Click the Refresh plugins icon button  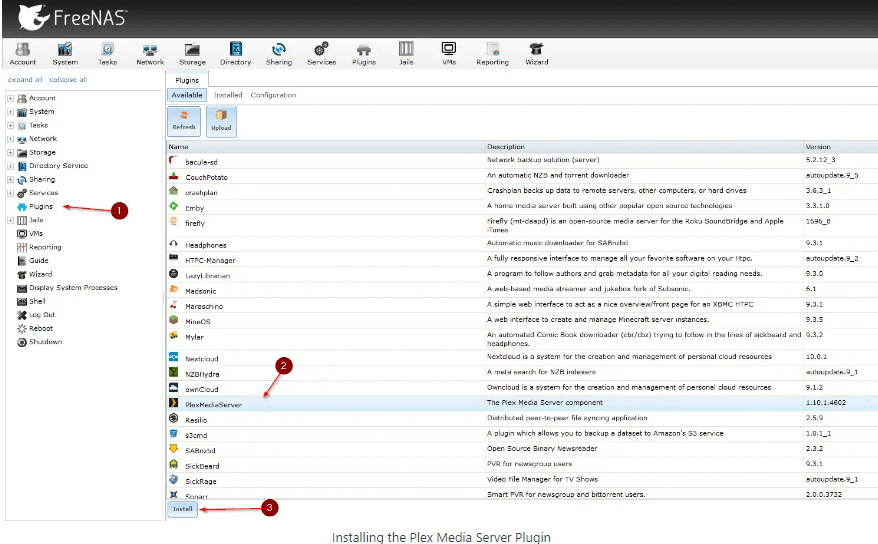184,121
